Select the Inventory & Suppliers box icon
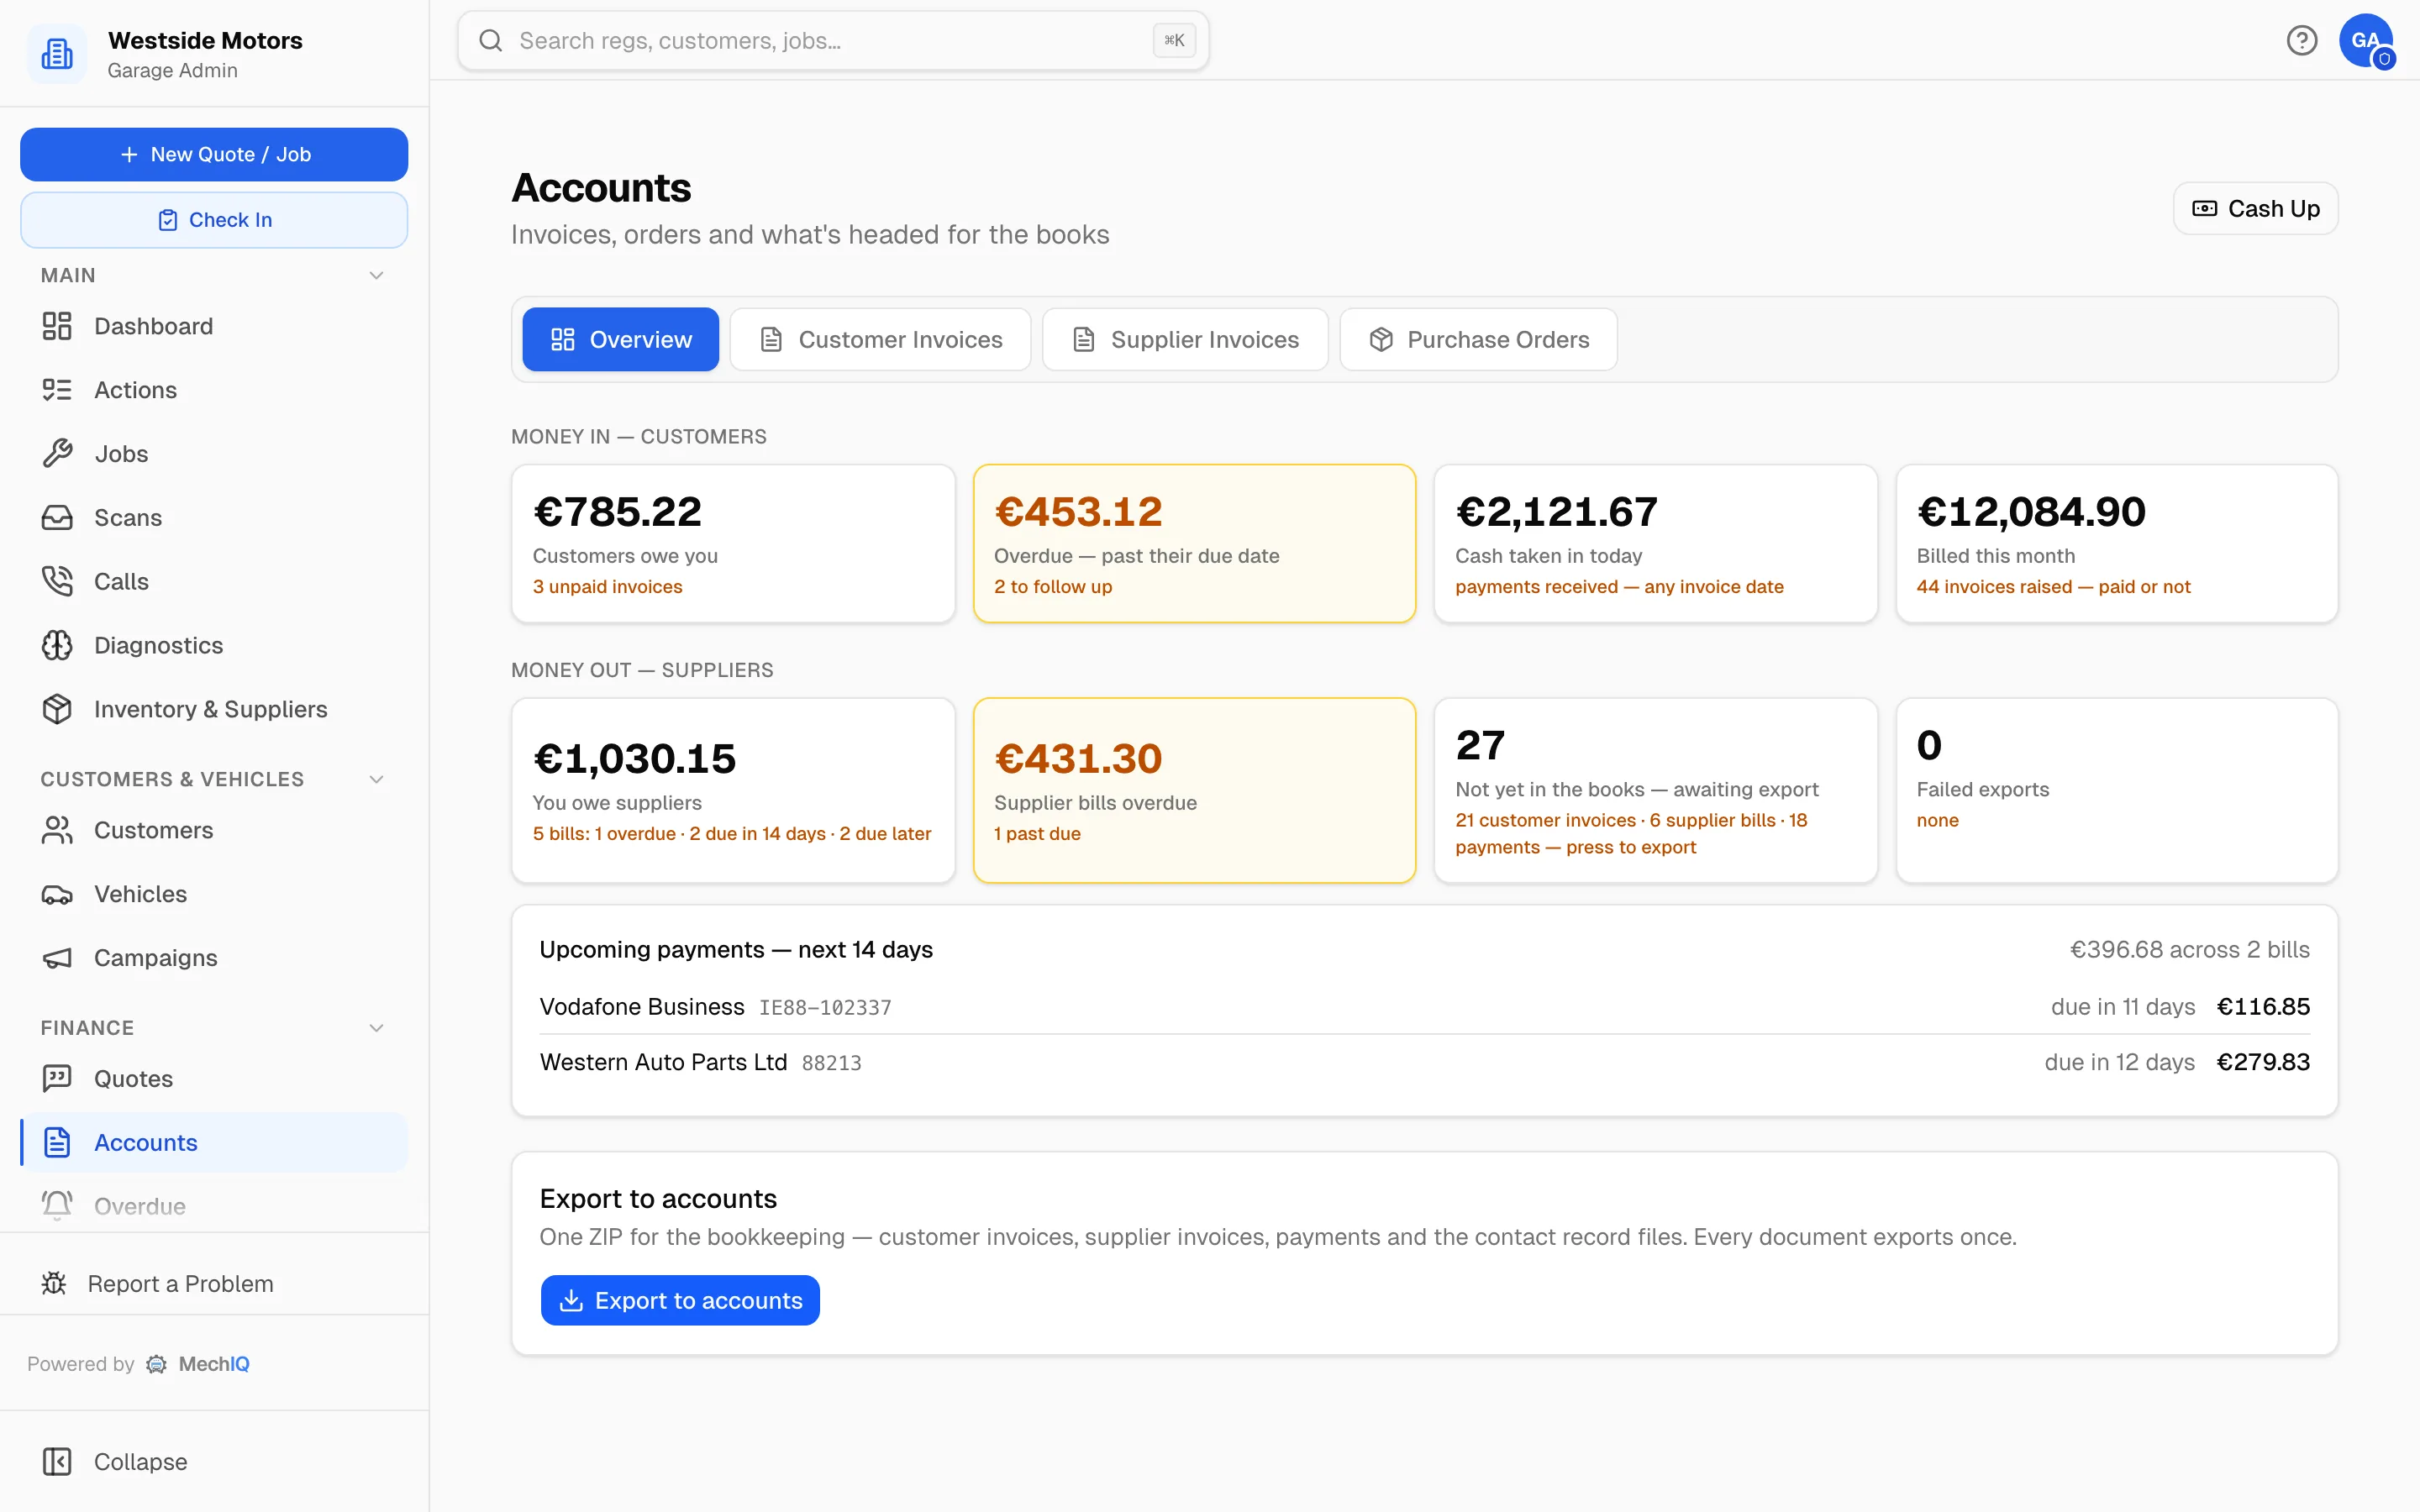 point(57,709)
